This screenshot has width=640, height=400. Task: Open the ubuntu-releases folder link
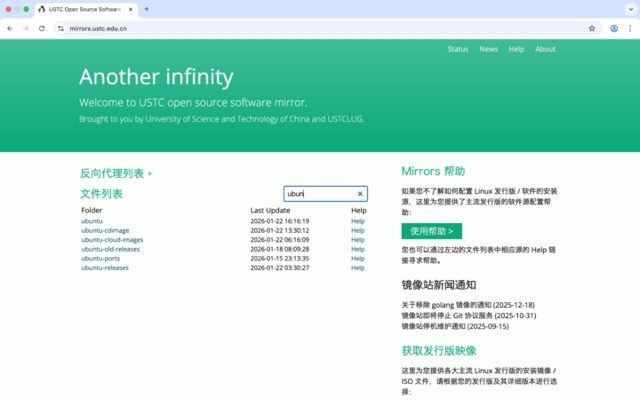tap(105, 268)
